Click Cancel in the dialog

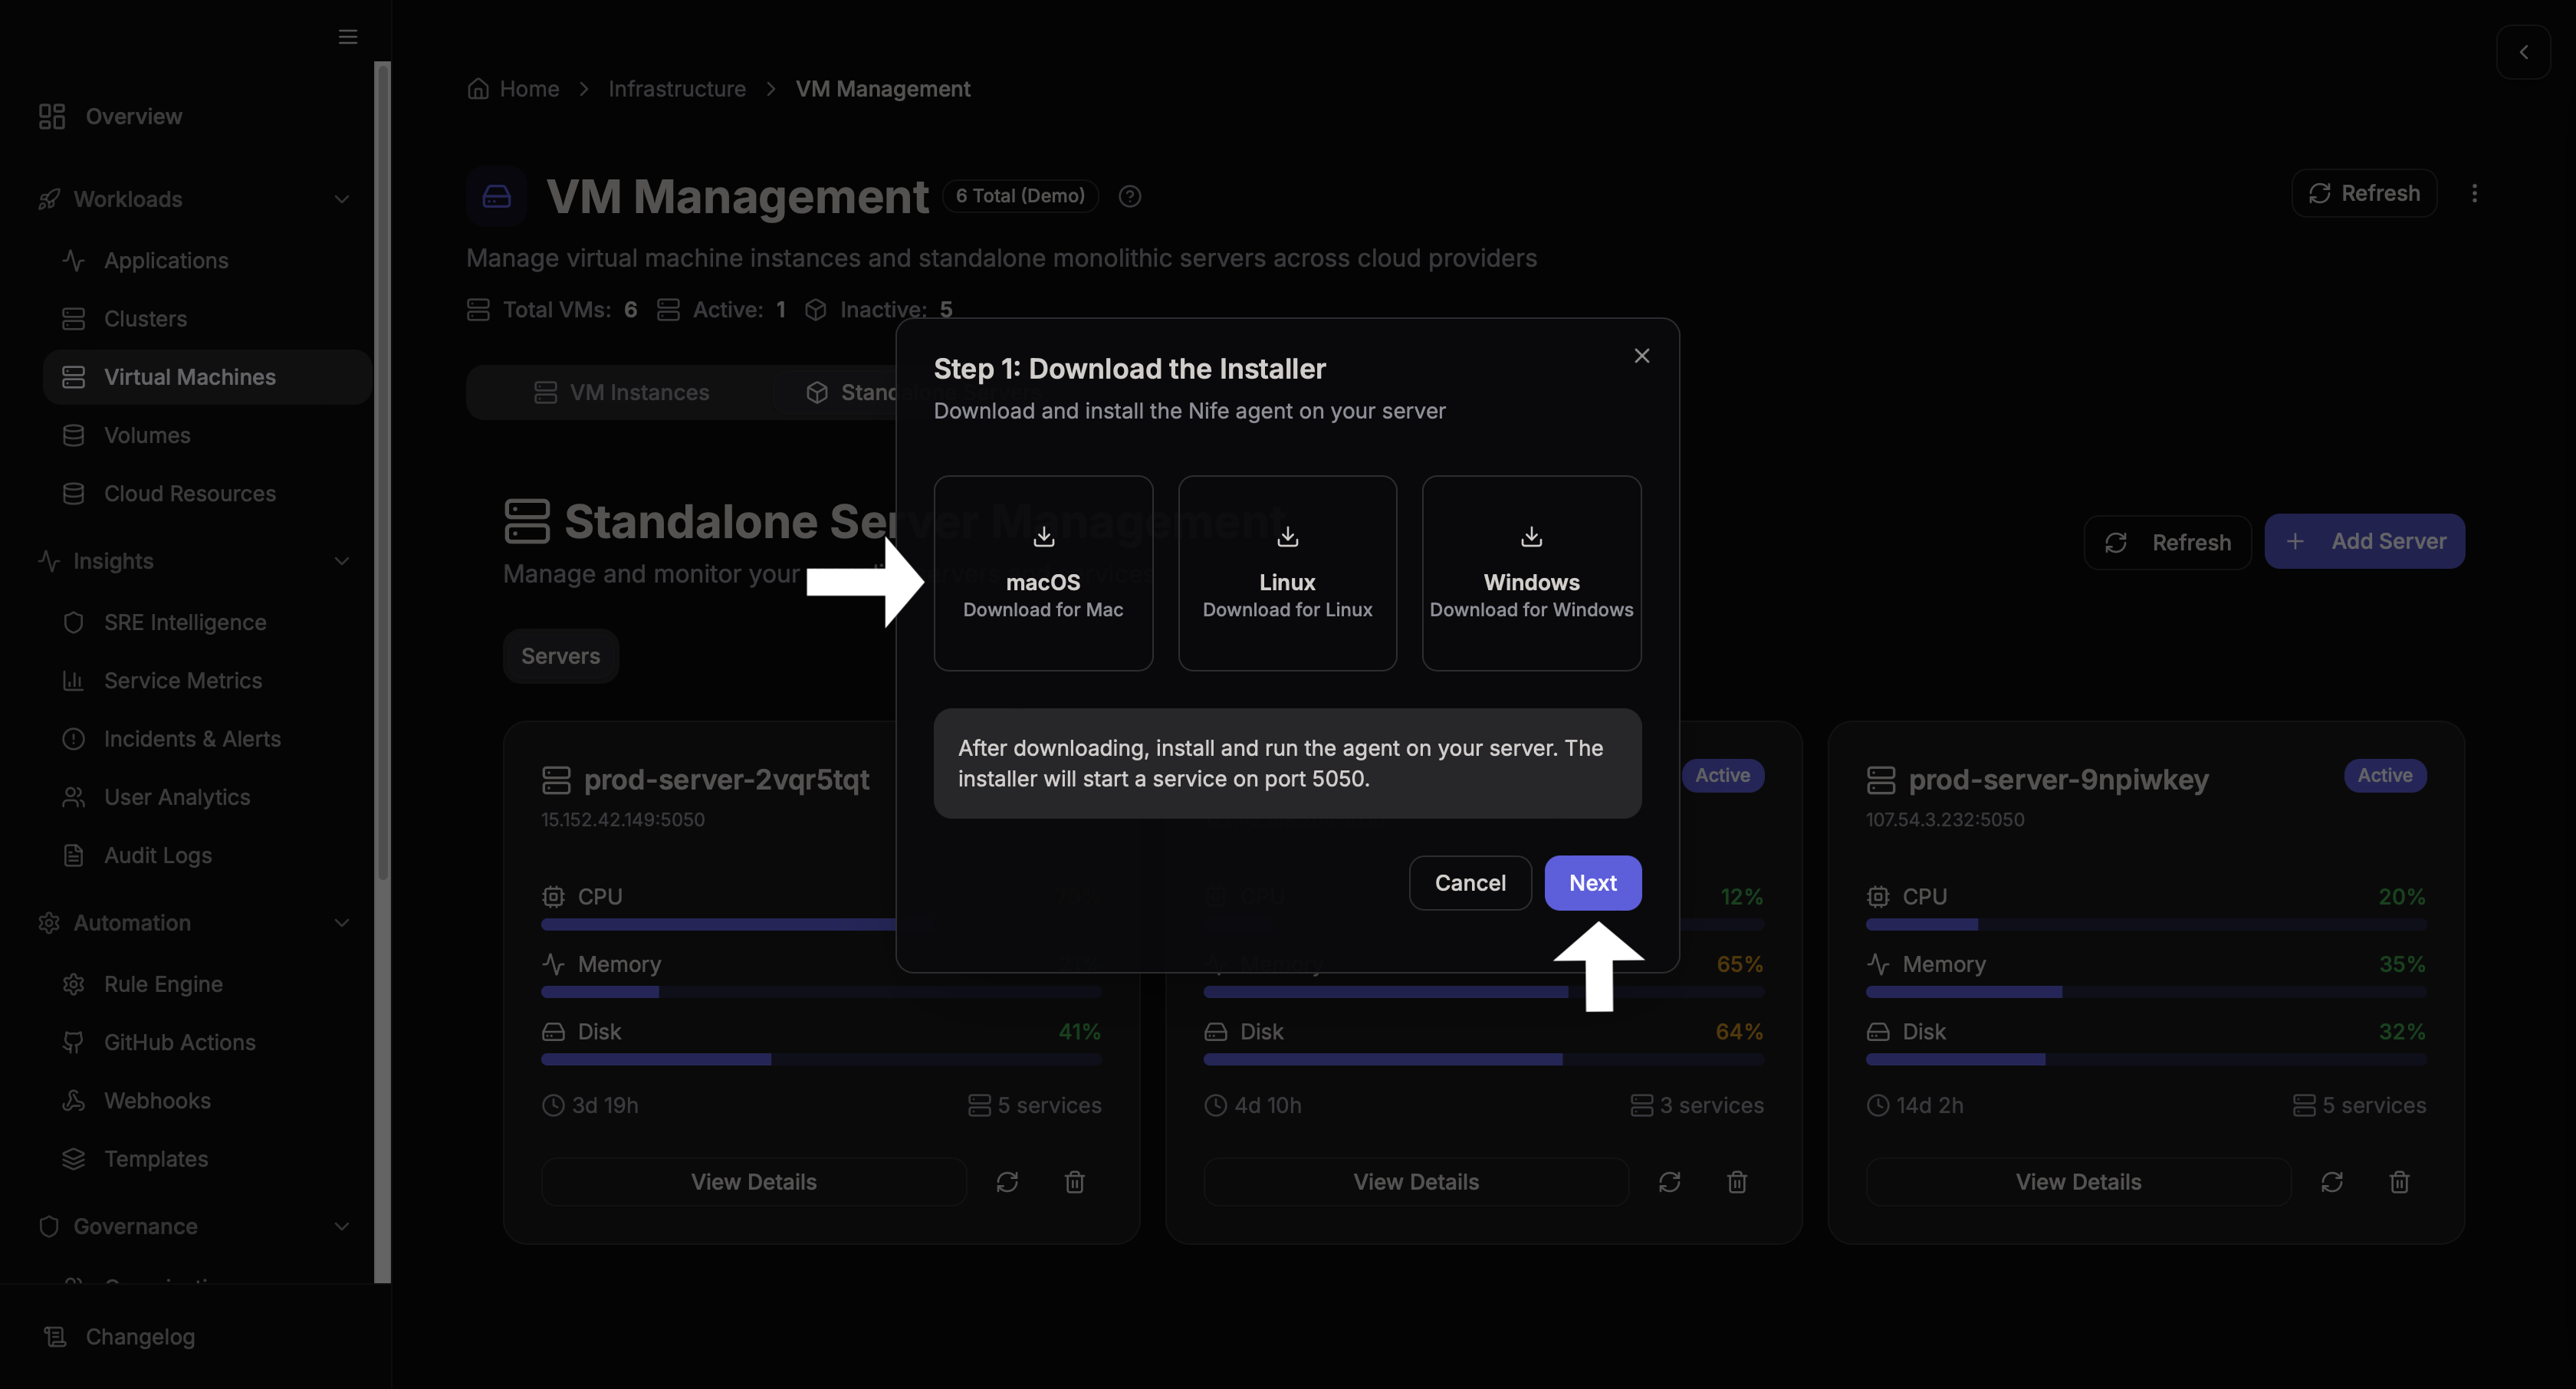(x=1469, y=883)
